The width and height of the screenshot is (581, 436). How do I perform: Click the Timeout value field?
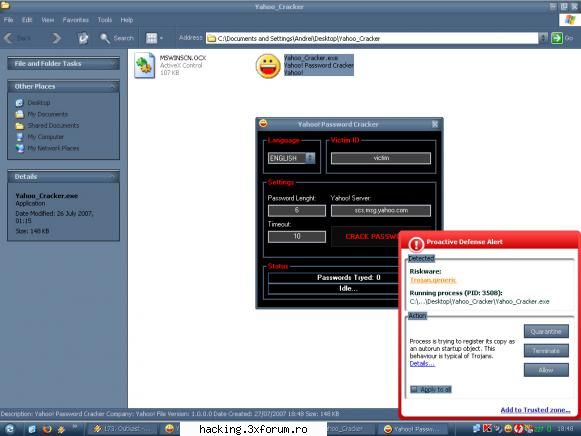tap(297, 236)
